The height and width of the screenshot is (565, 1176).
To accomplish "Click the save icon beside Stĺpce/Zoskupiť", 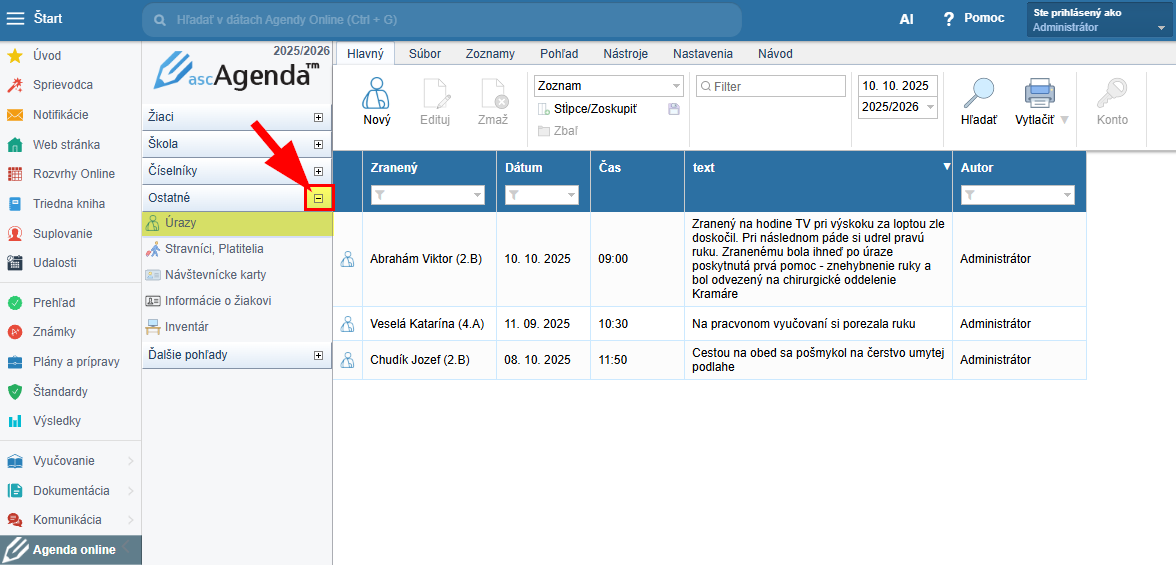I will click(x=674, y=109).
